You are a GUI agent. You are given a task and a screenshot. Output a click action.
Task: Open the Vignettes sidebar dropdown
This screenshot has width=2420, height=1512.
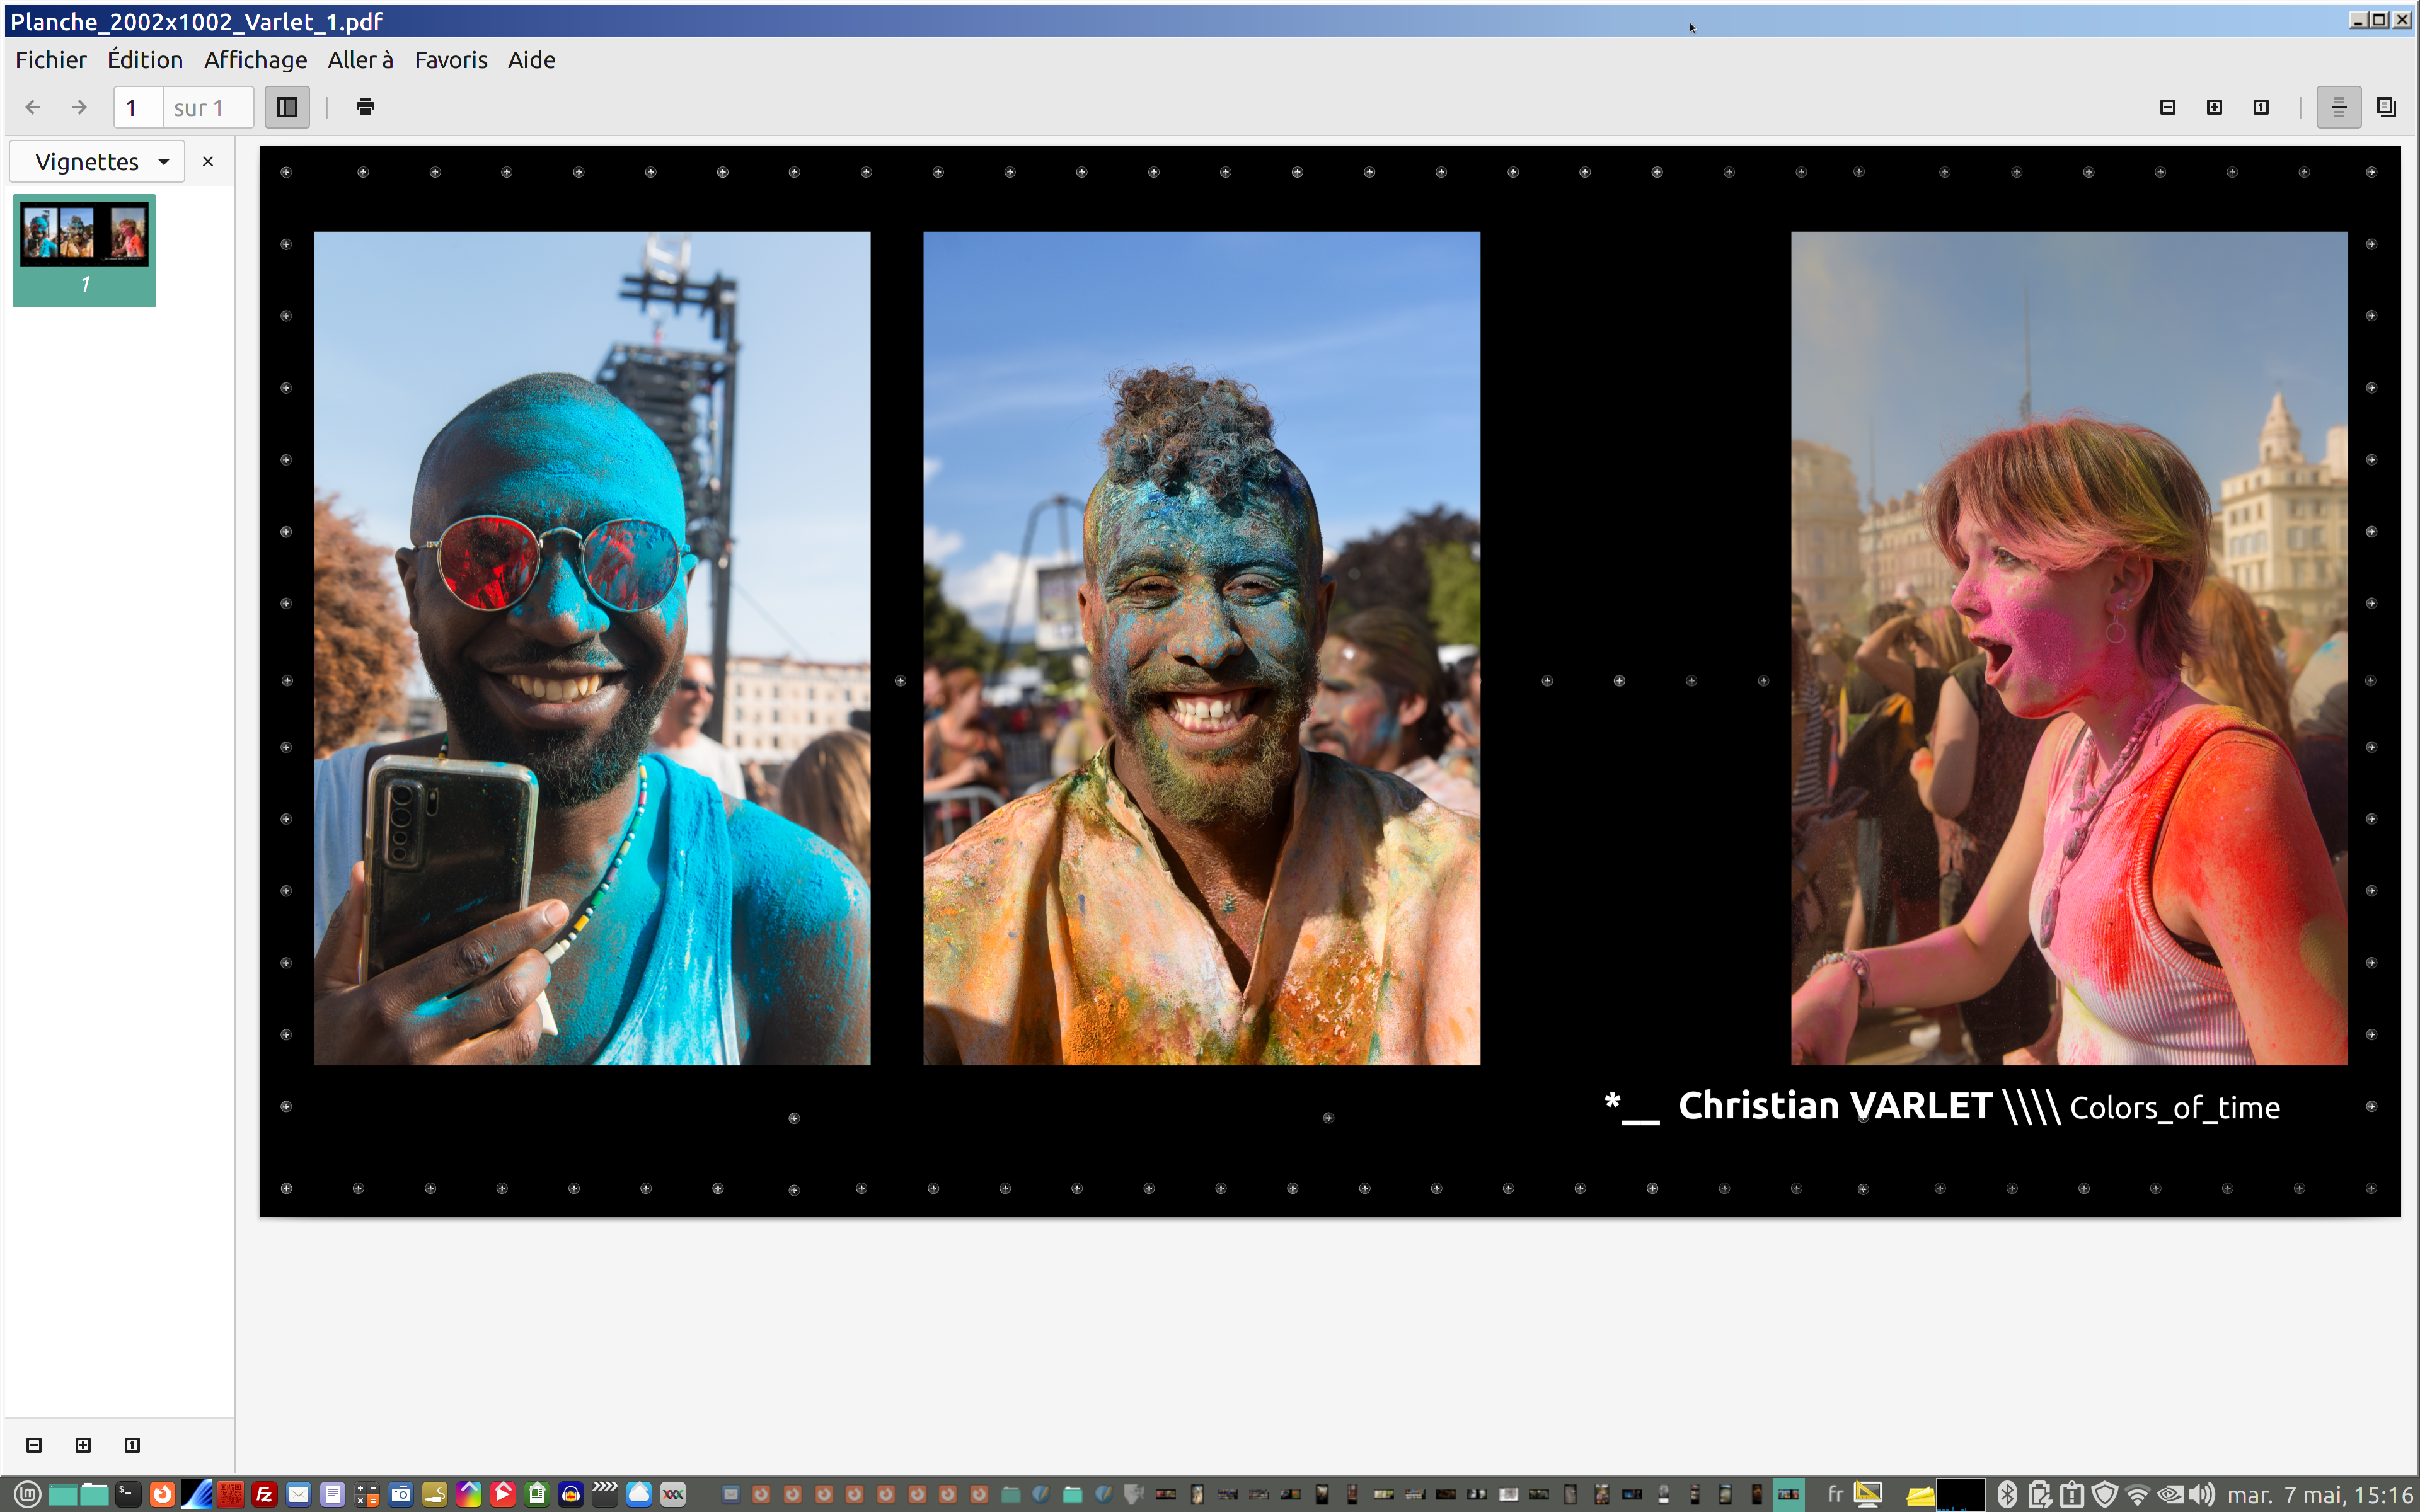(98, 162)
